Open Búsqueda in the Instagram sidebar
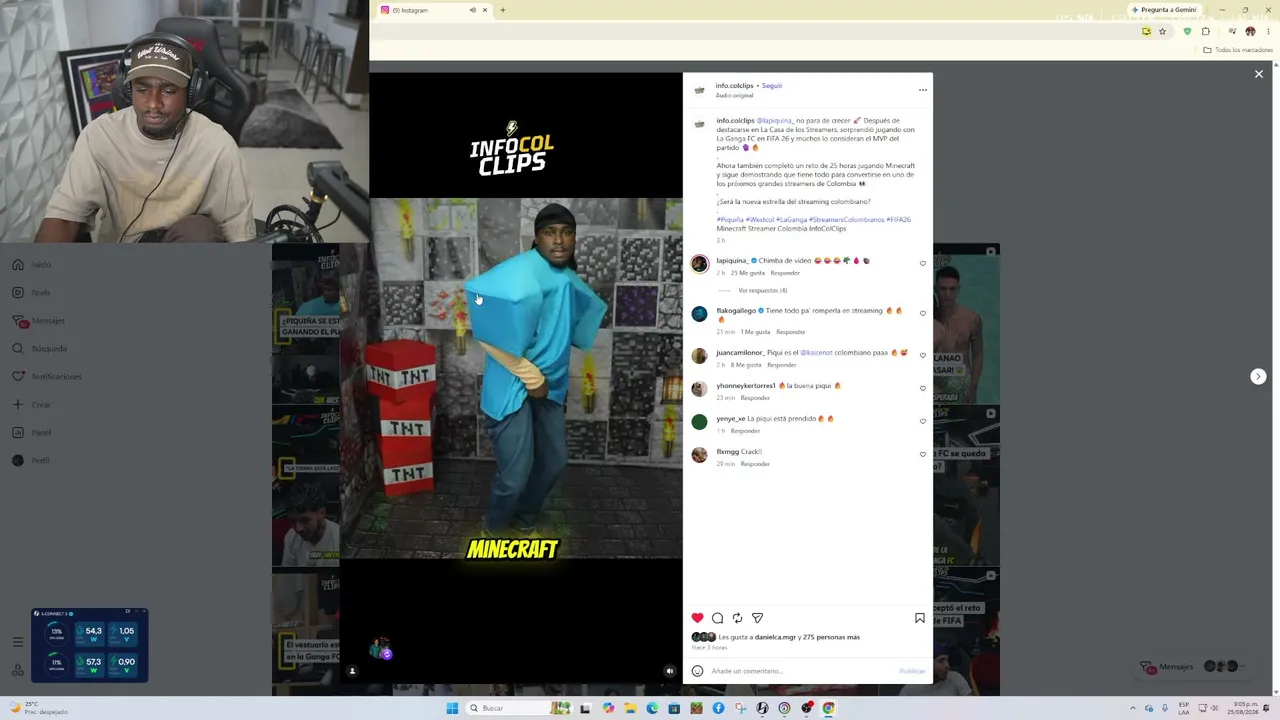The width and height of the screenshot is (1280, 720). point(39,349)
